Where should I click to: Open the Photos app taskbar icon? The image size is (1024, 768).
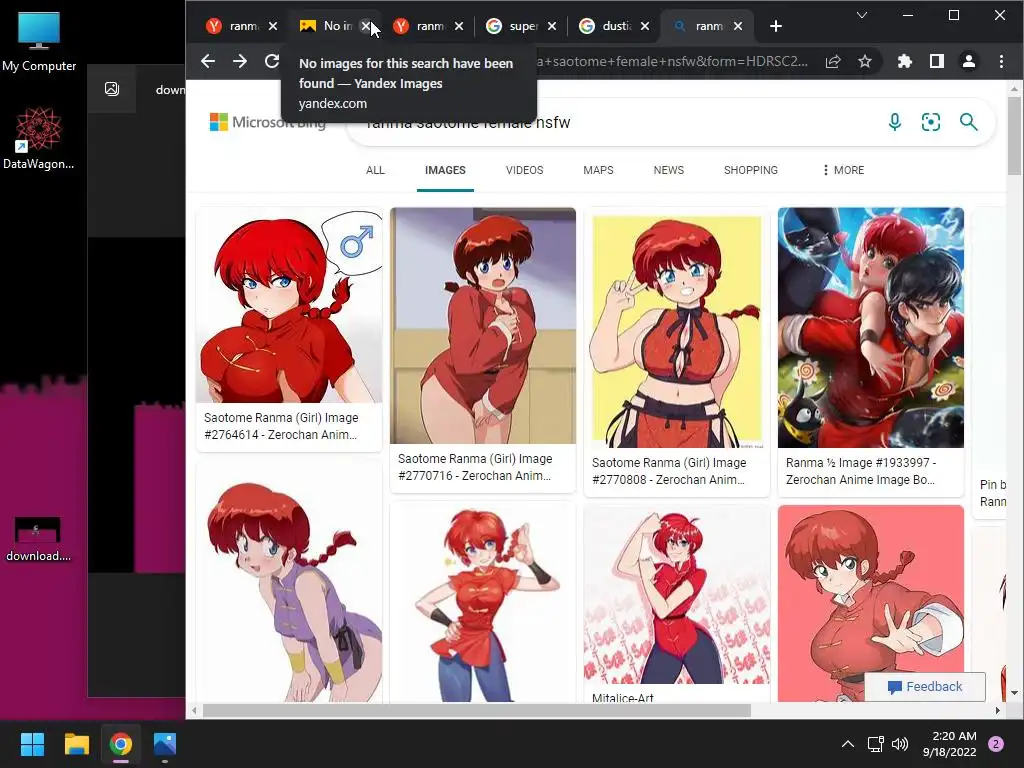[165, 744]
